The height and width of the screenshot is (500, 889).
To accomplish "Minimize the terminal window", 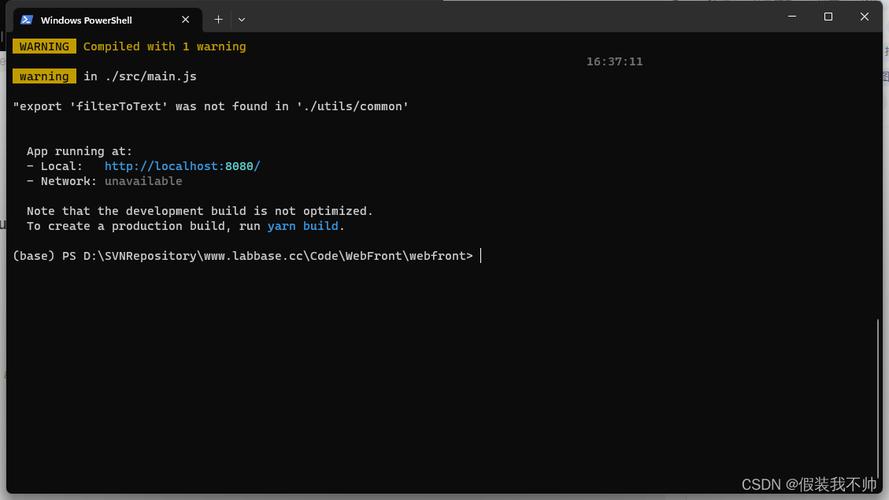I will point(791,17).
